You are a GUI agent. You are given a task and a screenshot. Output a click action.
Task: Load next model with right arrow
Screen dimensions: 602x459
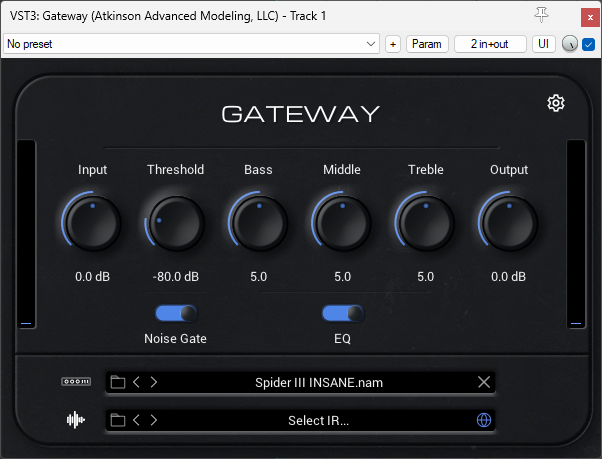click(154, 382)
